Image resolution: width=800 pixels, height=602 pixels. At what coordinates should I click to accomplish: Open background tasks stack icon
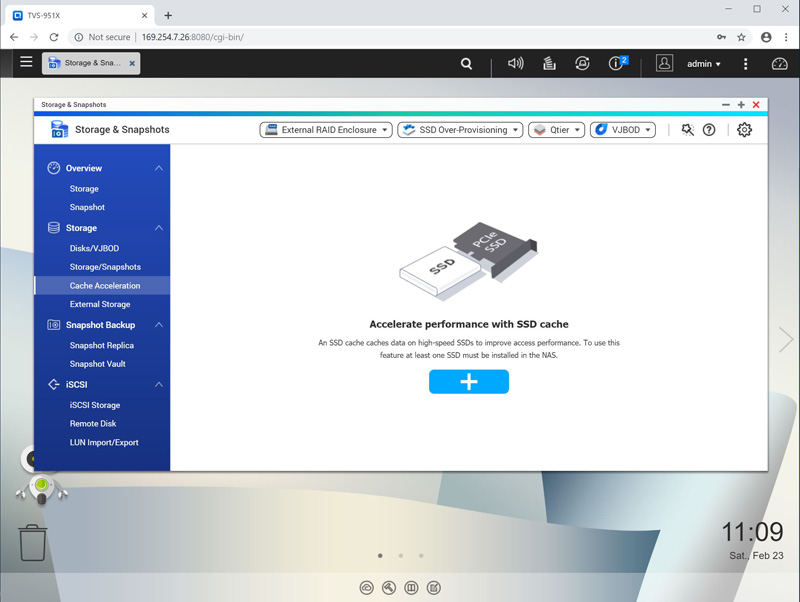(549, 63)
